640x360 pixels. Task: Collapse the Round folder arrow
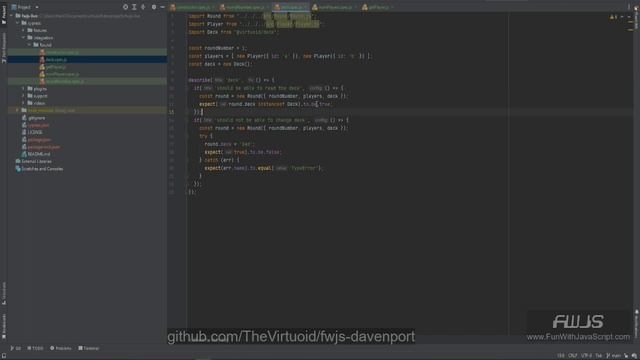coord(29,45)
